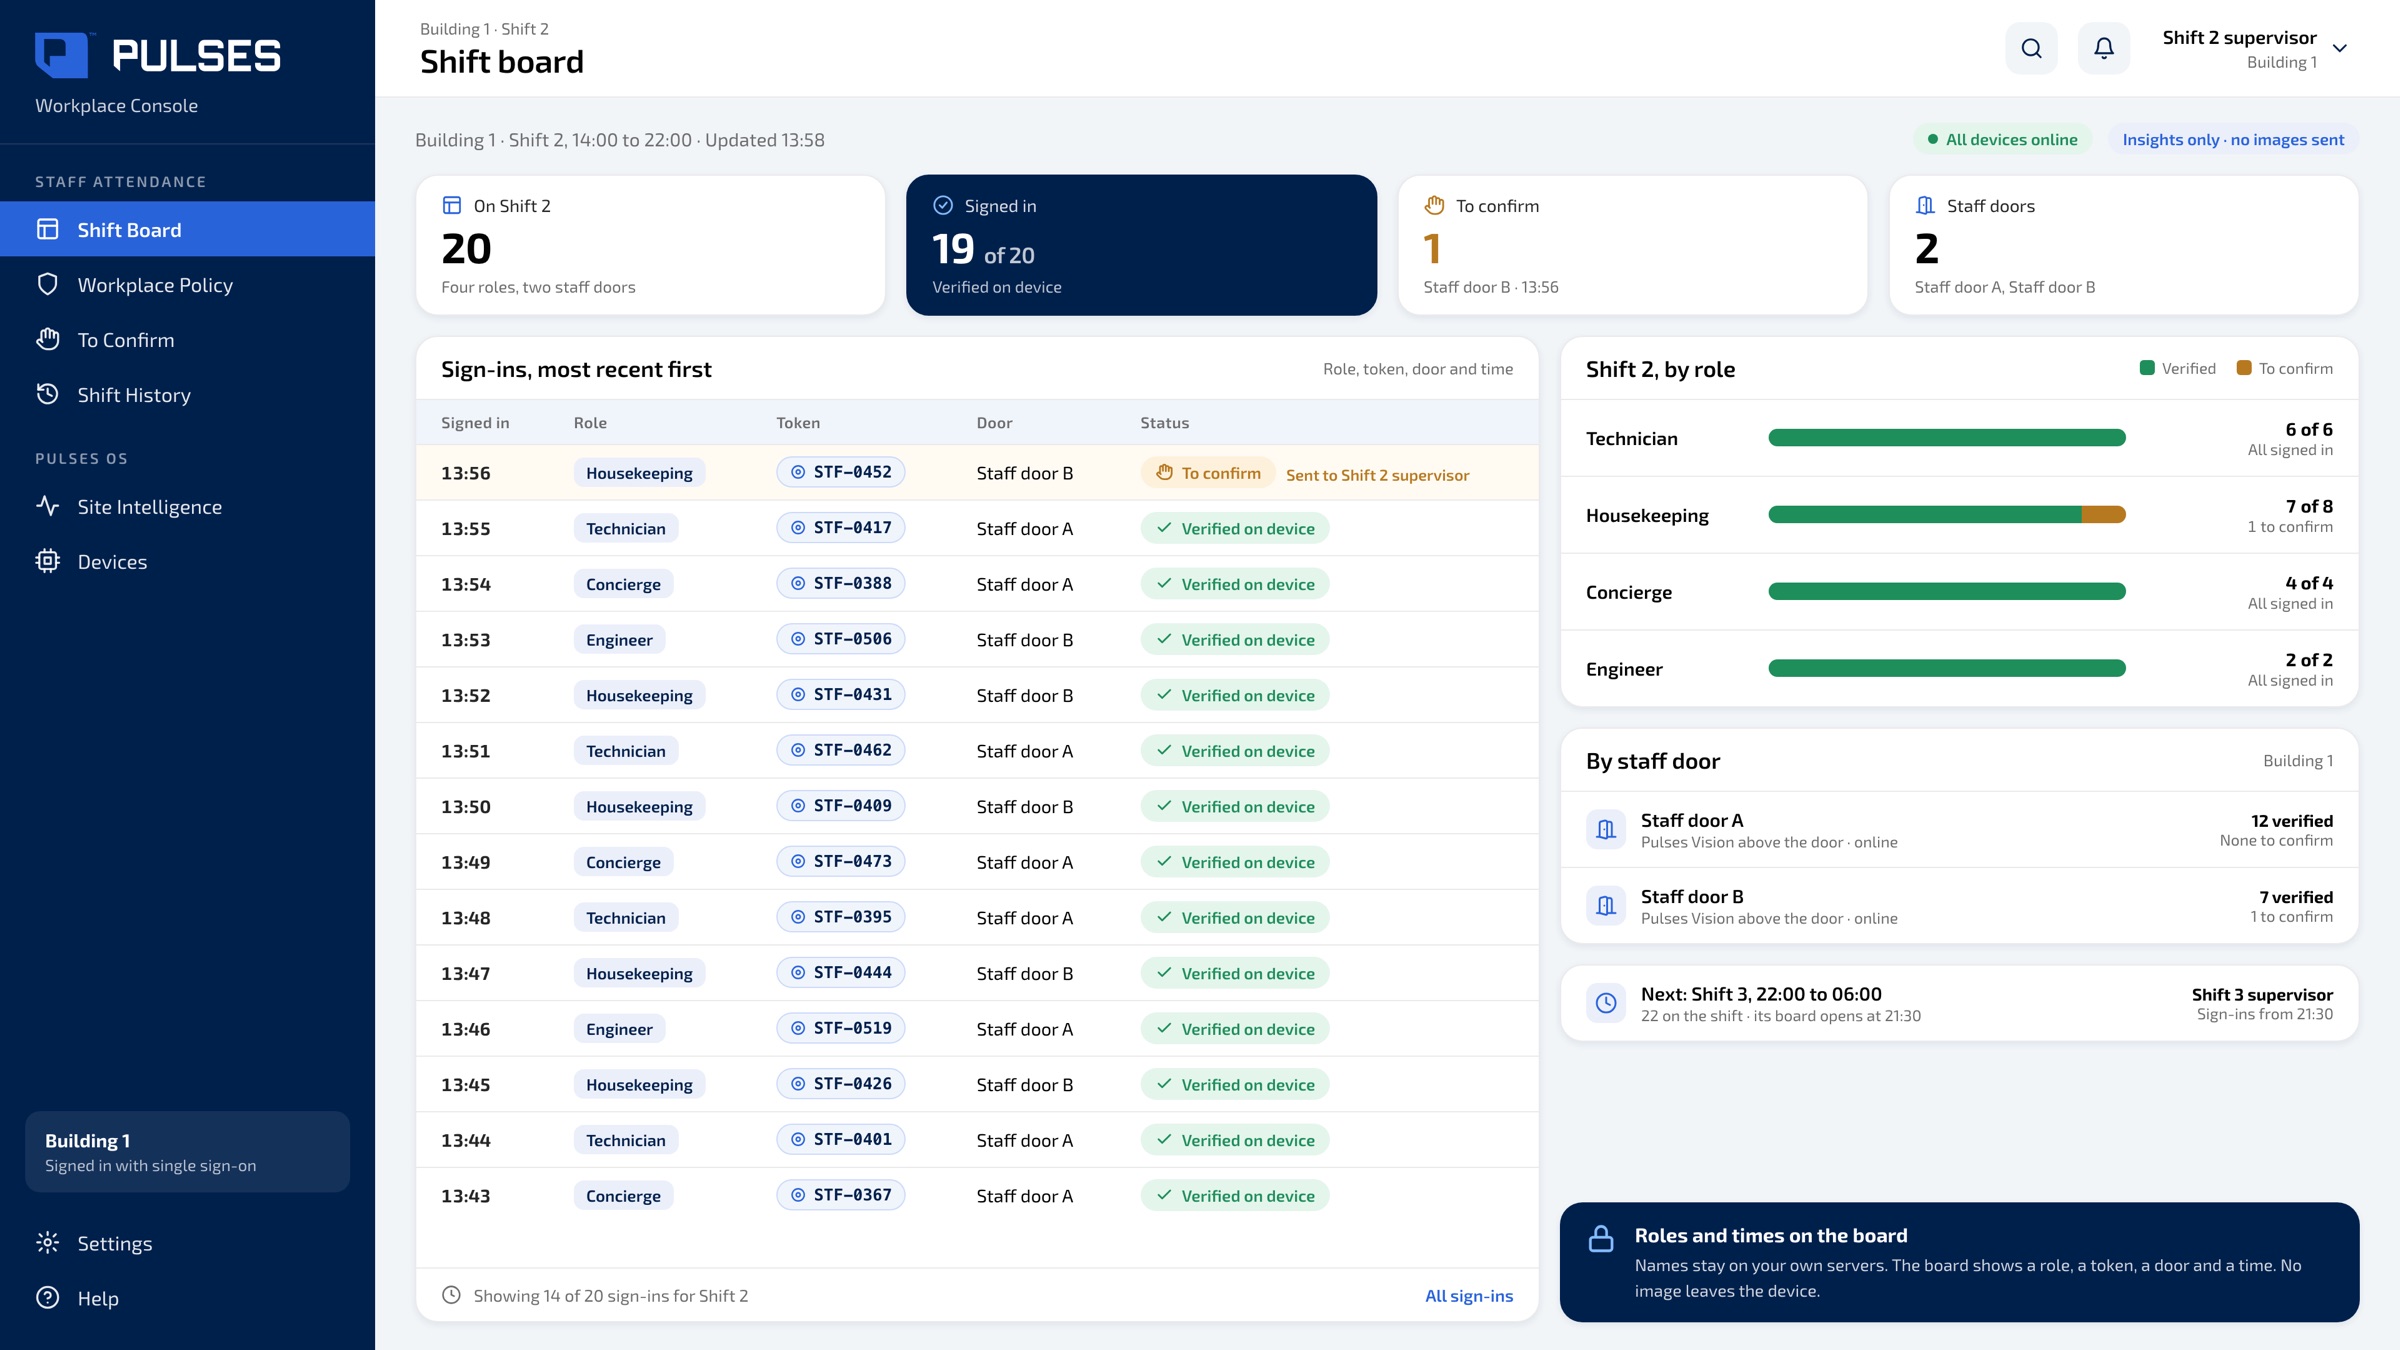The image size is (2400, 1350).
Task: Click the clock icon beside Next: Shift 3
Action: click(x=1606, y=1002)
